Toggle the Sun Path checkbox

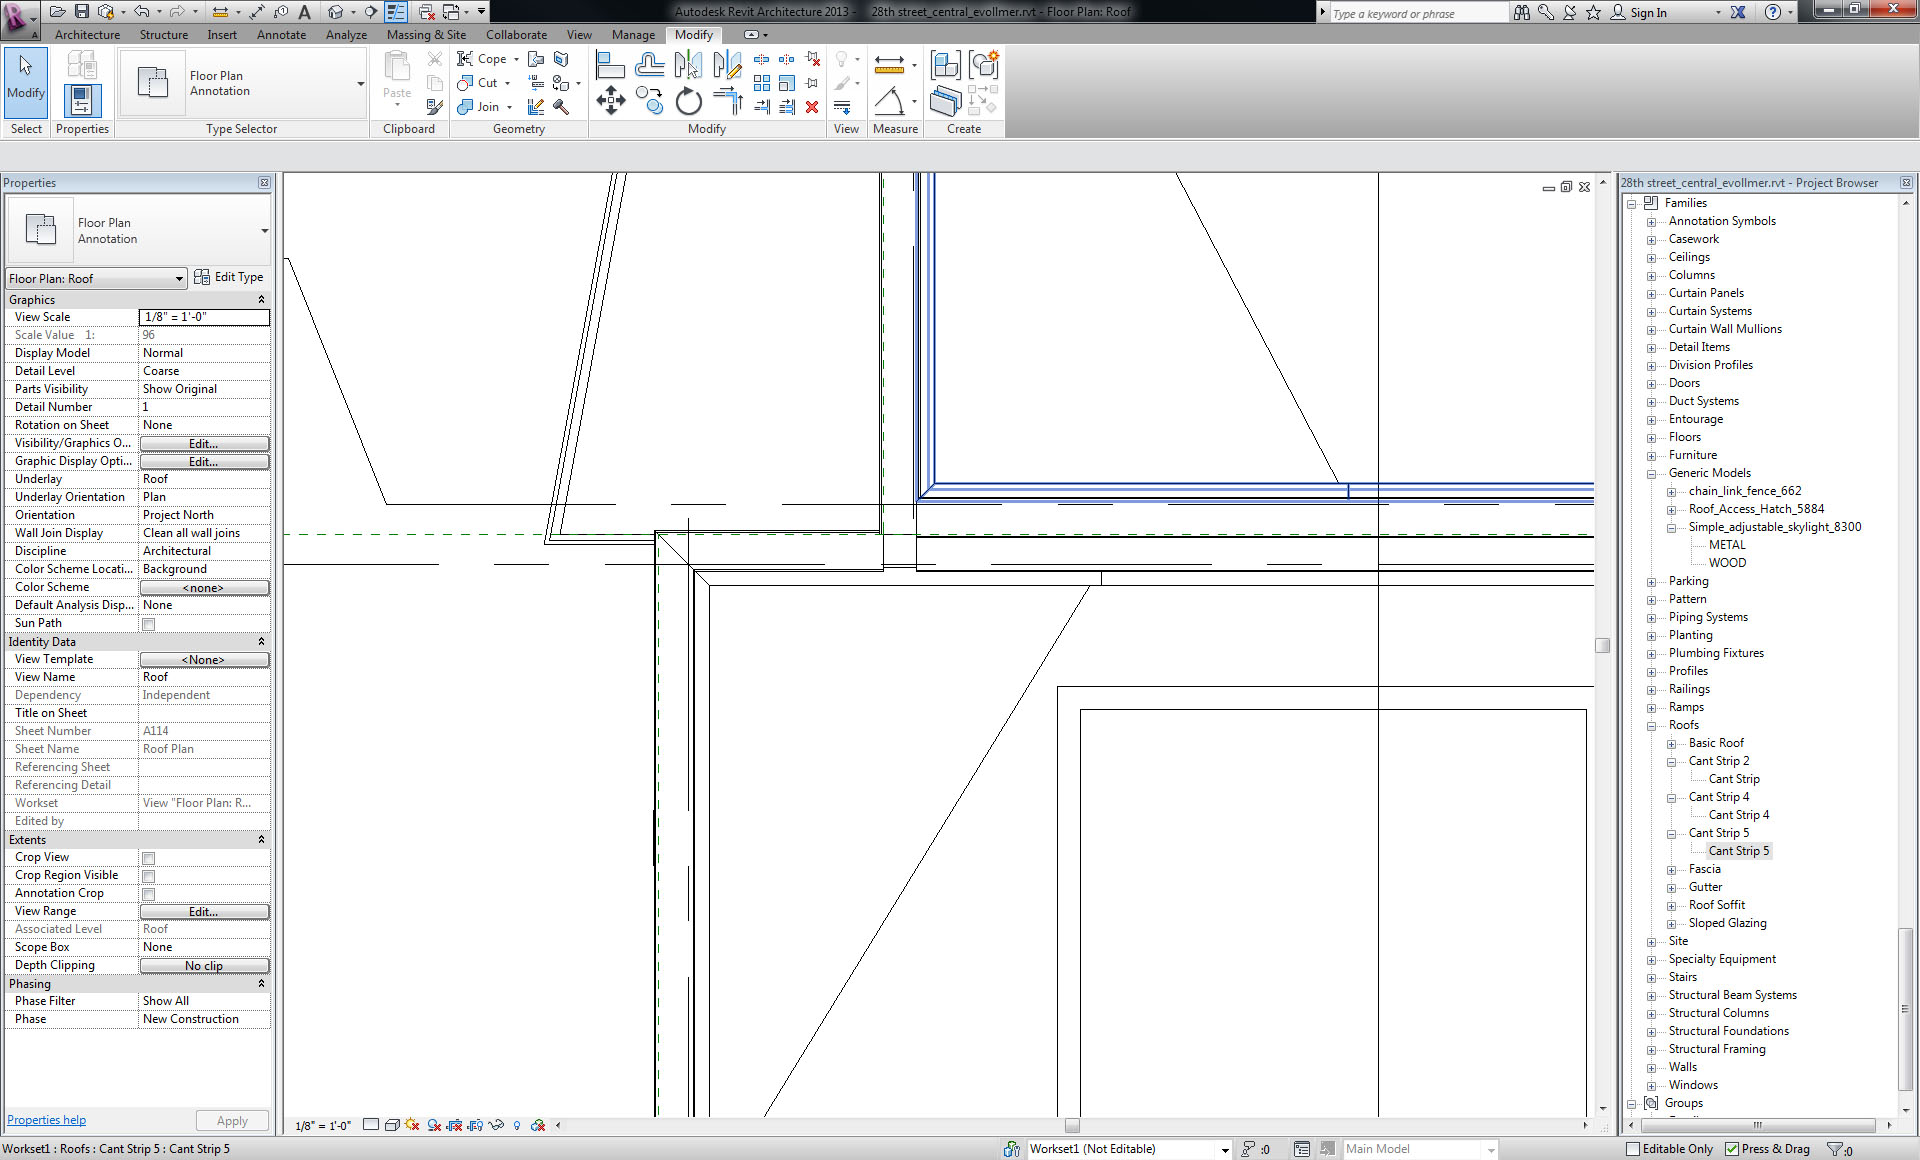(148, 624)
